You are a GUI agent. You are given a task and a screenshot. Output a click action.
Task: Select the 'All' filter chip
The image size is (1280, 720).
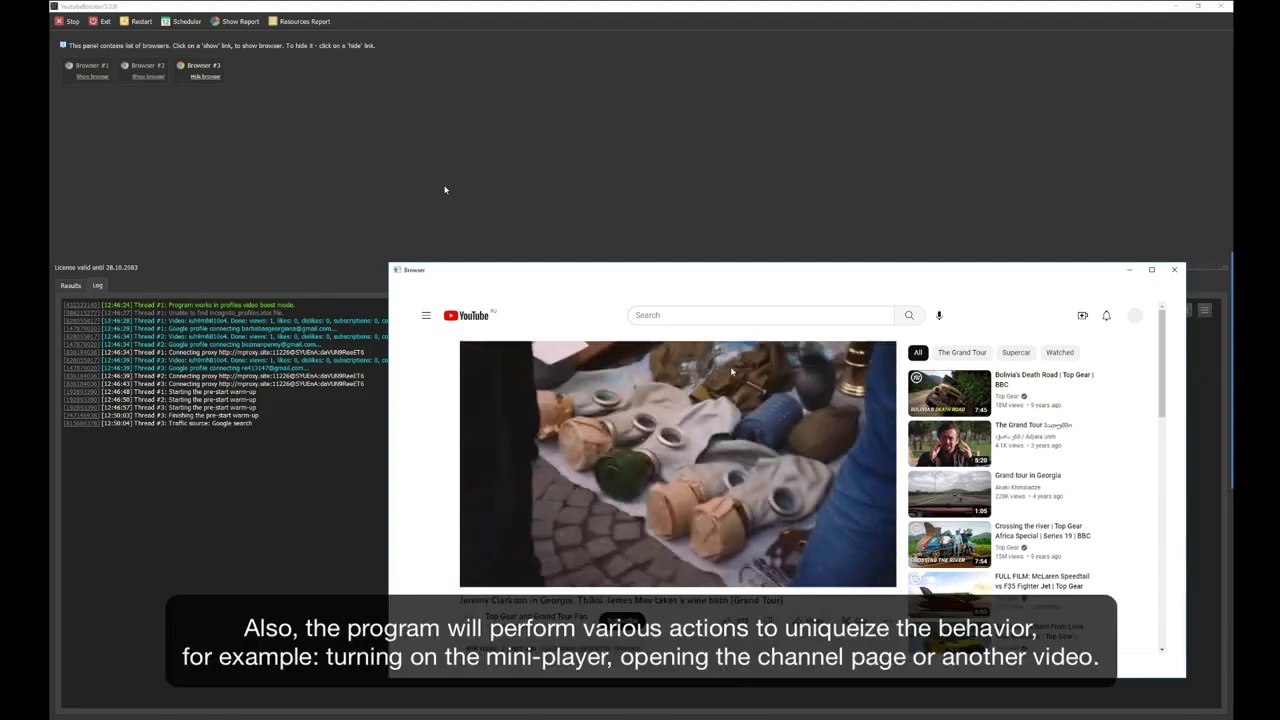[x=917, y=352]
